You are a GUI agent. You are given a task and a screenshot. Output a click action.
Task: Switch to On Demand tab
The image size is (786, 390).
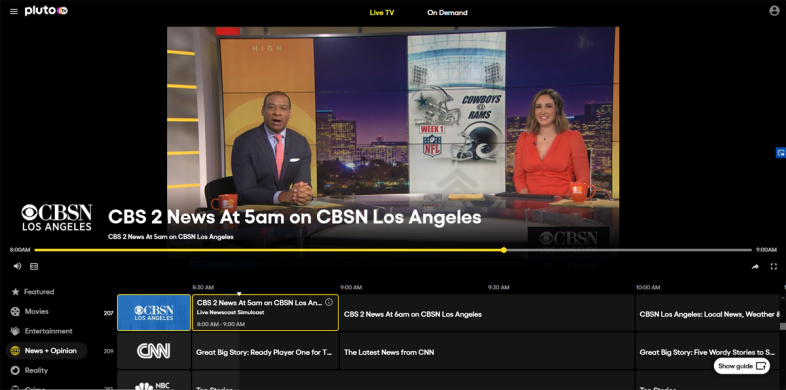447,13
